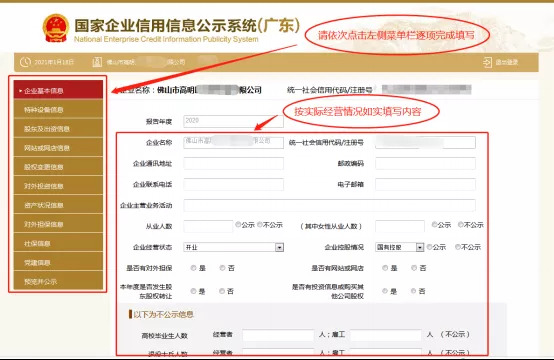Choose 否 for 是否有对外担保

(222, 268)
